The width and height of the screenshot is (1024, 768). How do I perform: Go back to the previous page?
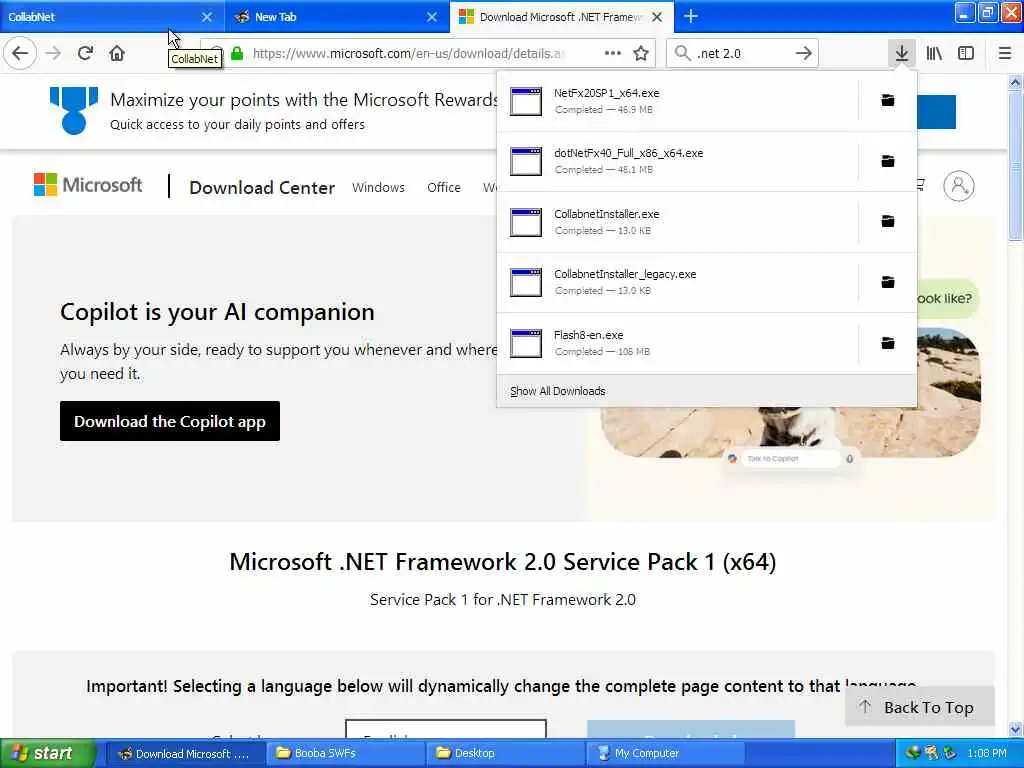tap(20, 53)
